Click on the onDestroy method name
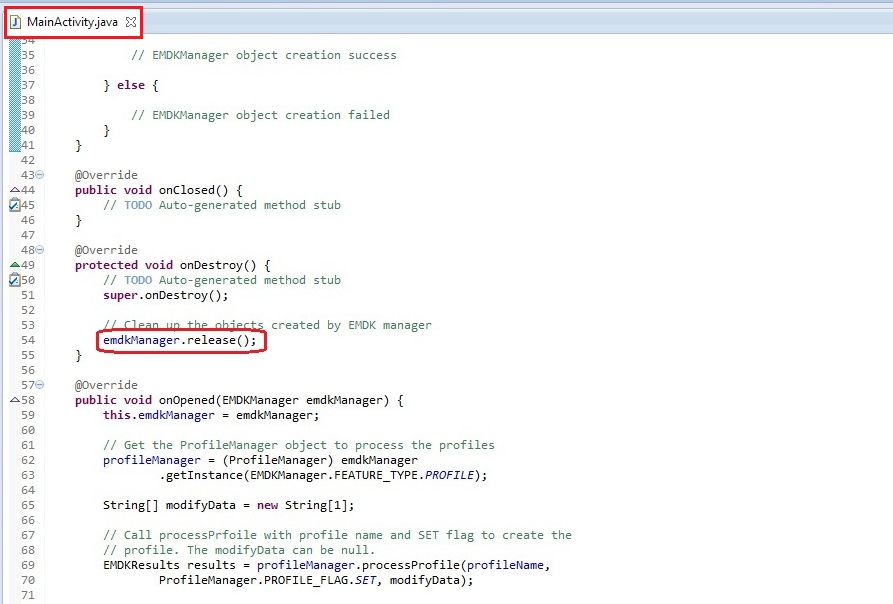Viewport: 893px width, 604px height. tap(211, 265)
